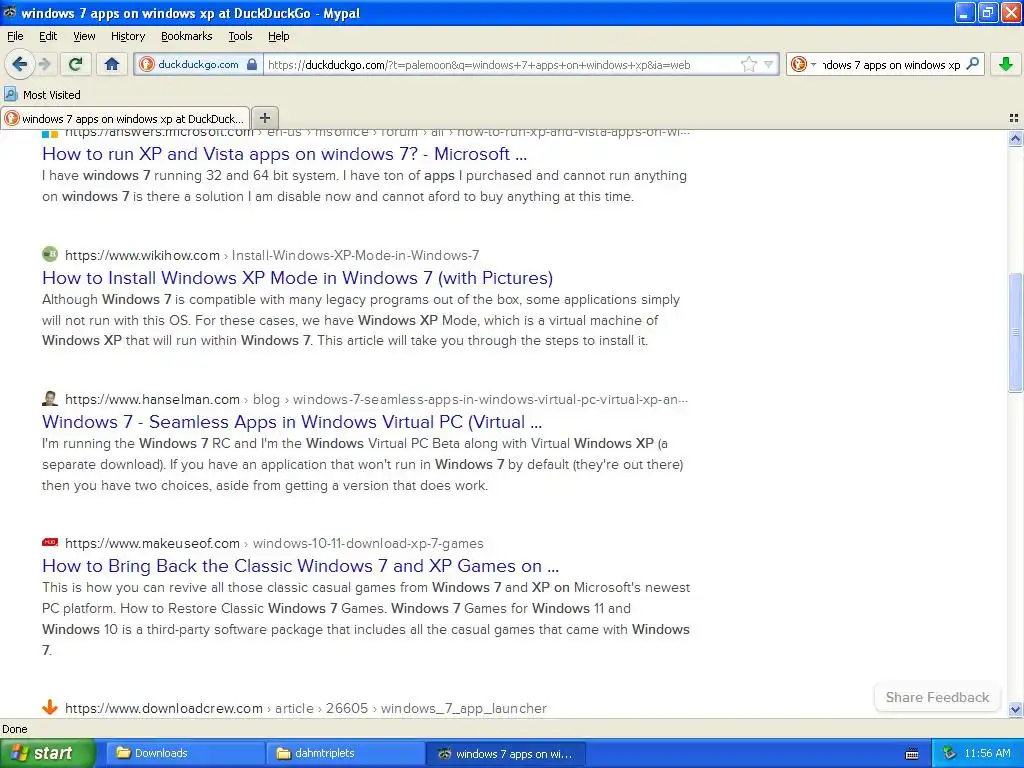
Task: Open the Downloads green arrow button
Action: pos(1006,64)
